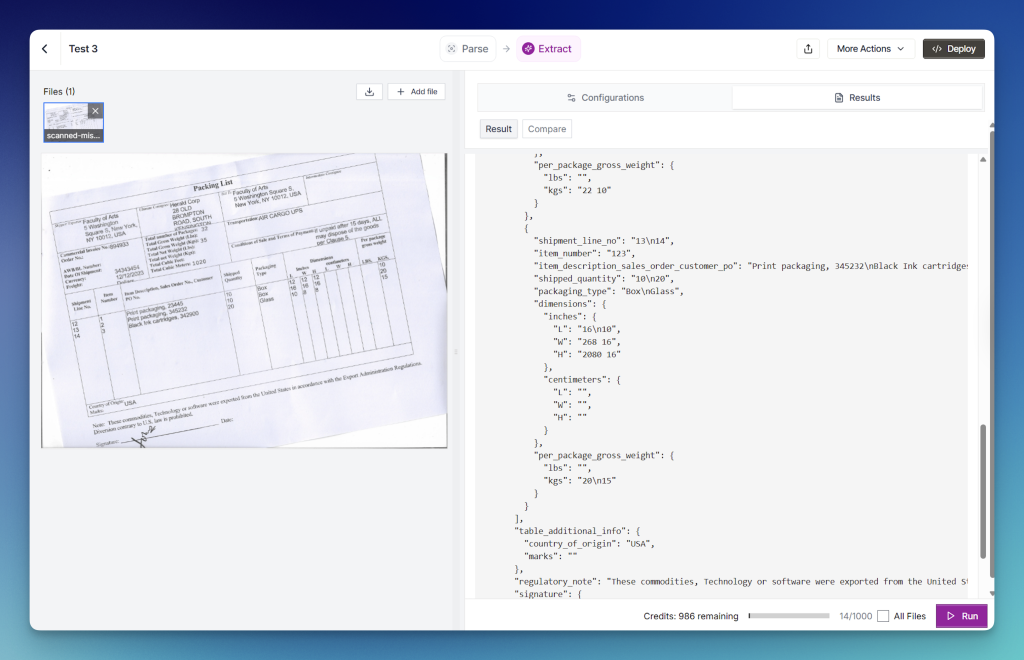Viewport: 1024px width, 660px height.
Task: Click the Extract step button
Action: 548,49
